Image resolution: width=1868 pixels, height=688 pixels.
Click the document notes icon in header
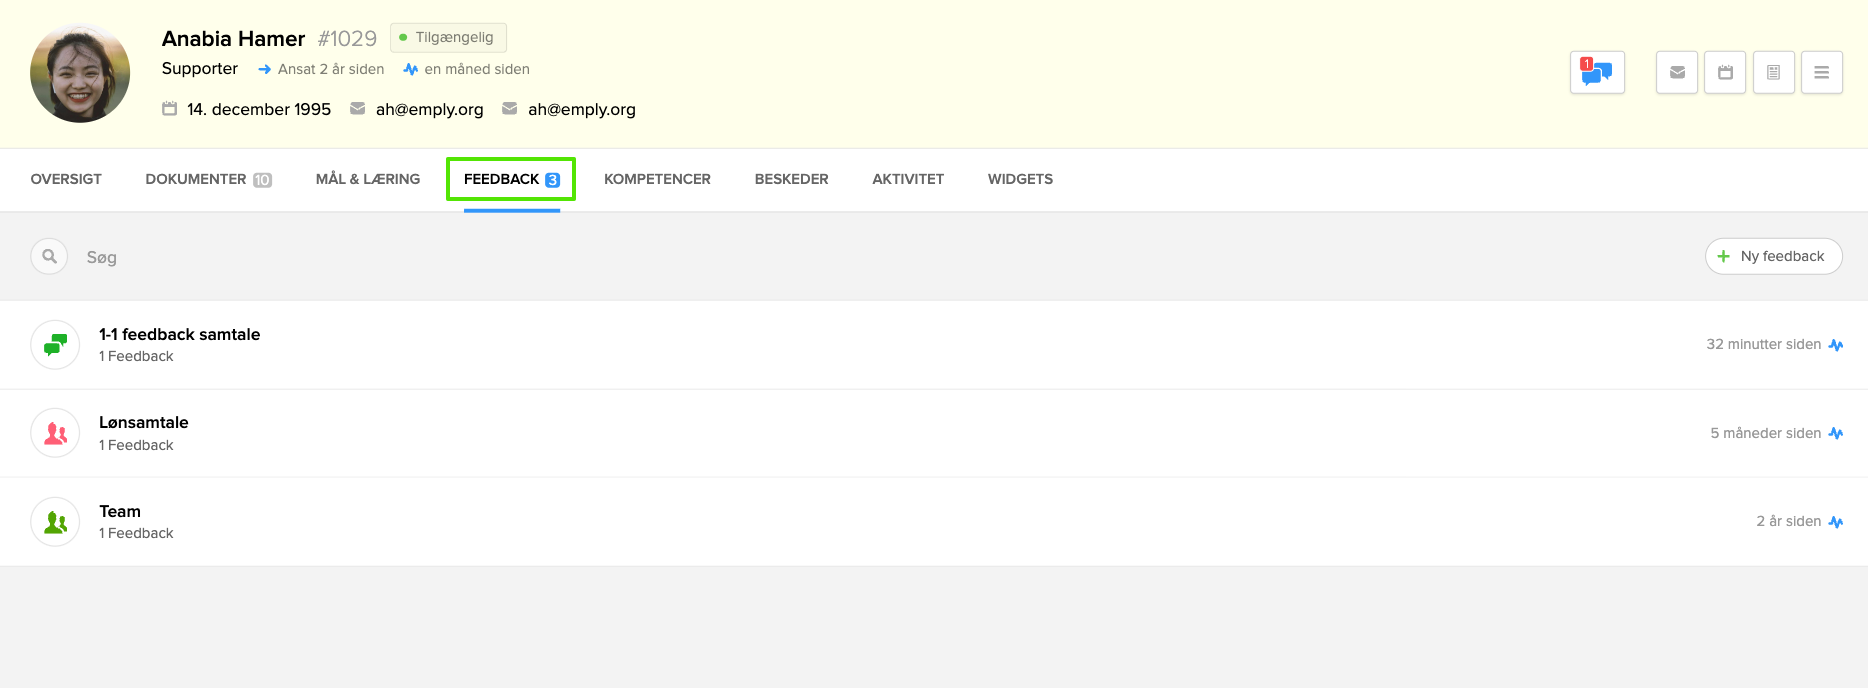[1773, 72]
